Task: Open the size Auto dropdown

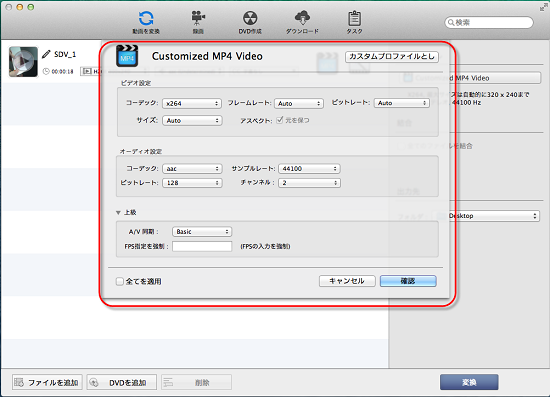Action: click(192, 121)
